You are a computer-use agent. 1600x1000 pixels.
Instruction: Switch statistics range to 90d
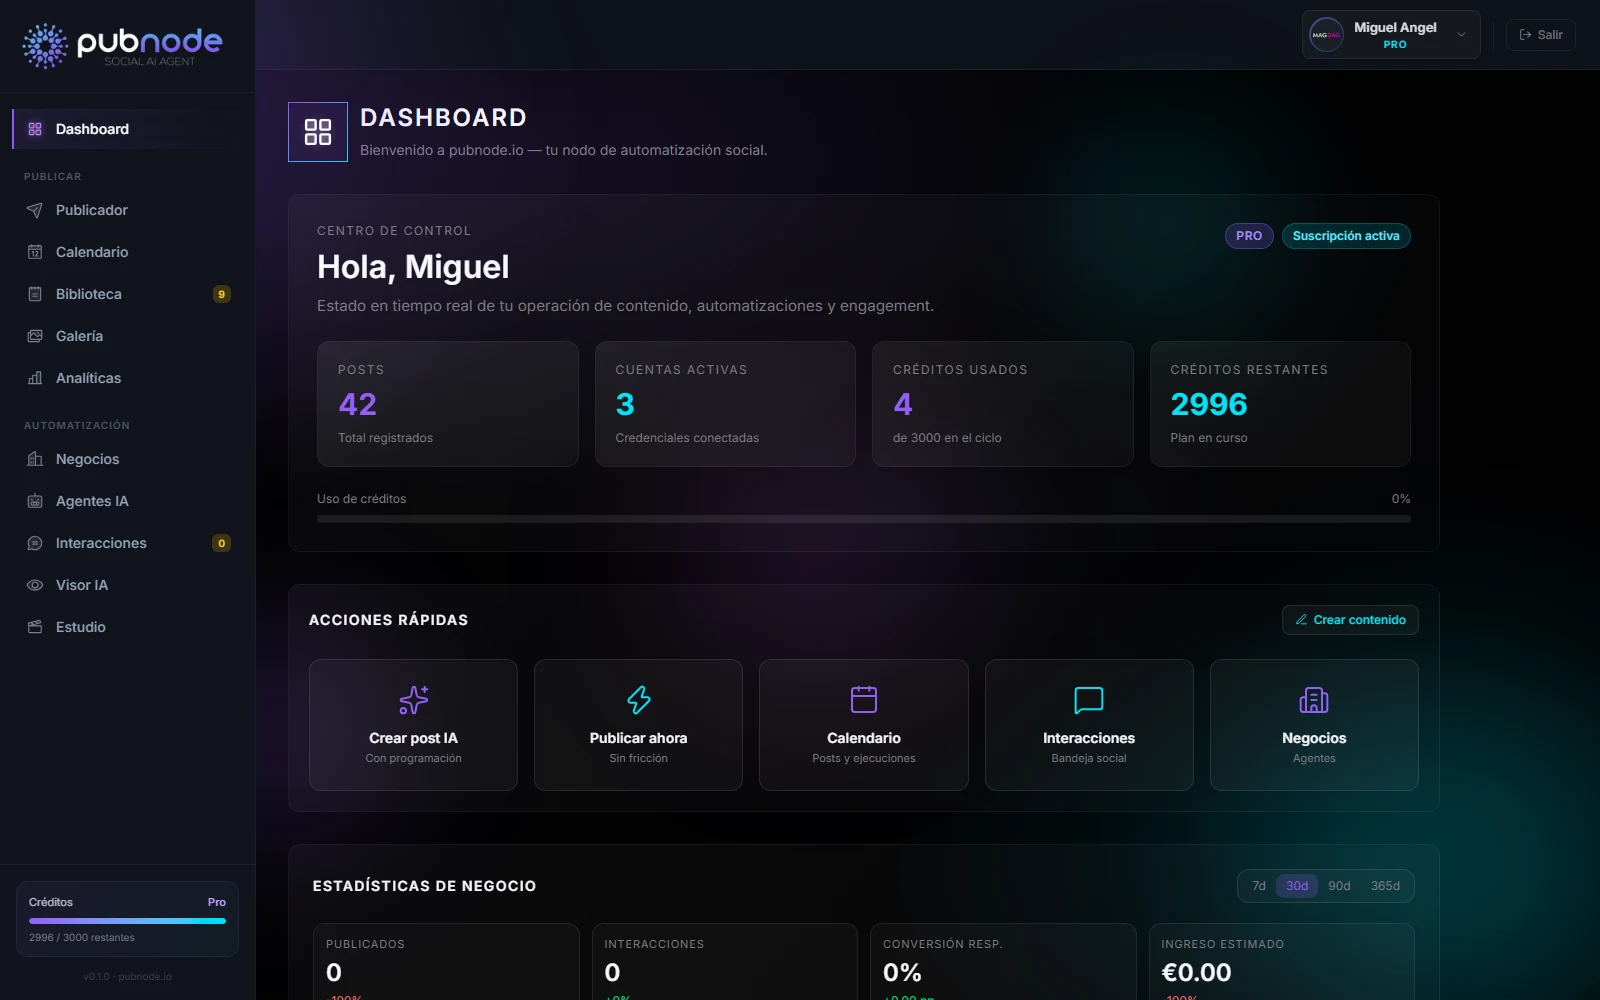point(1339,886)
